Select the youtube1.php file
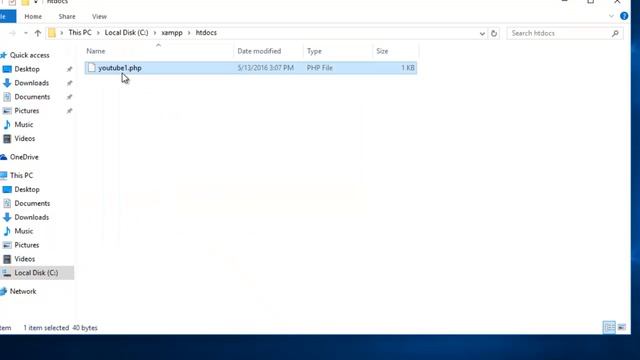This screenshot has width=640, height=360. 251,68
